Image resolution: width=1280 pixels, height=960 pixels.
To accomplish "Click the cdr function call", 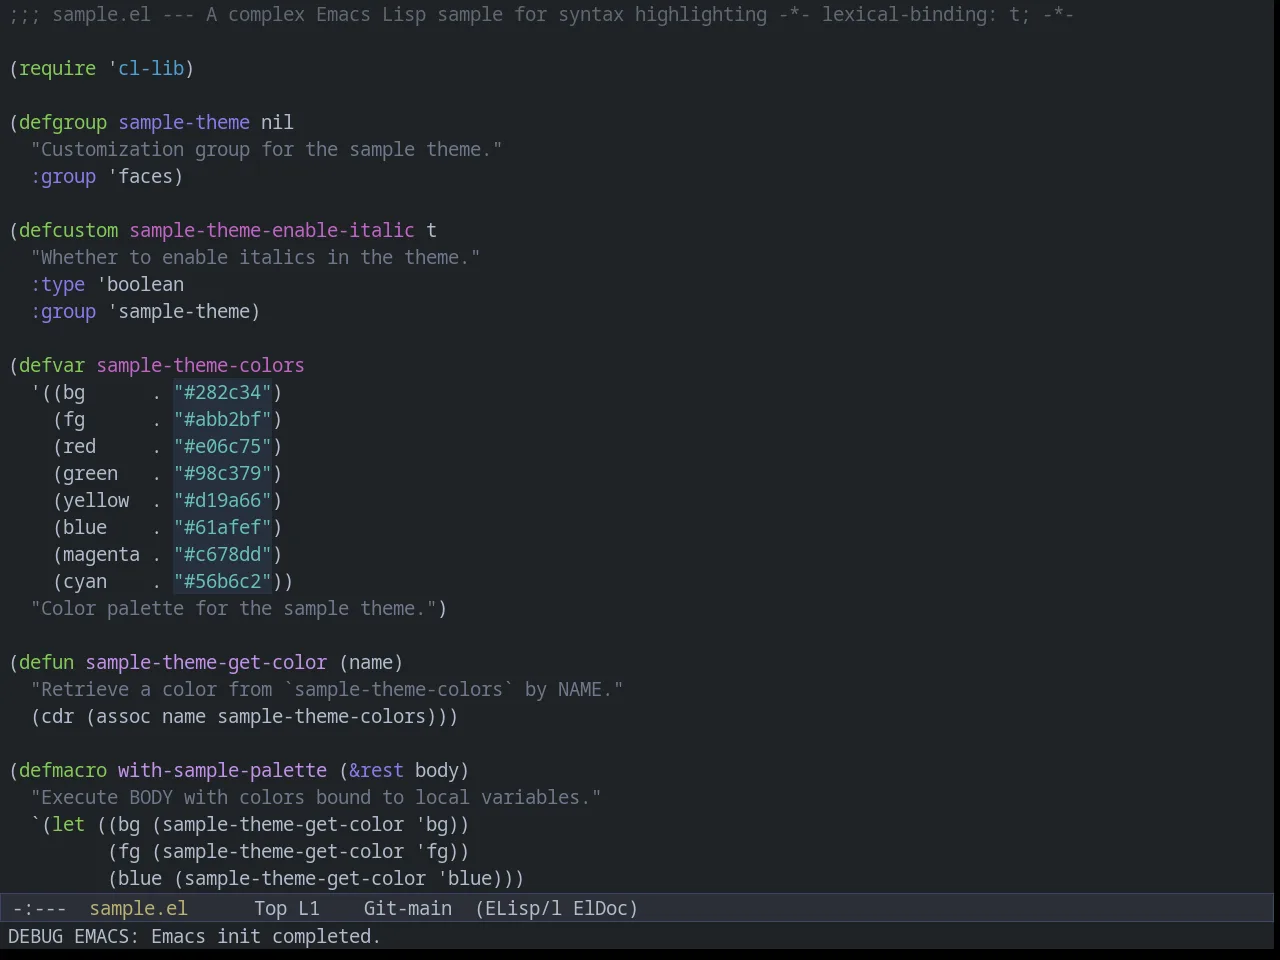I will coord(58,716).
